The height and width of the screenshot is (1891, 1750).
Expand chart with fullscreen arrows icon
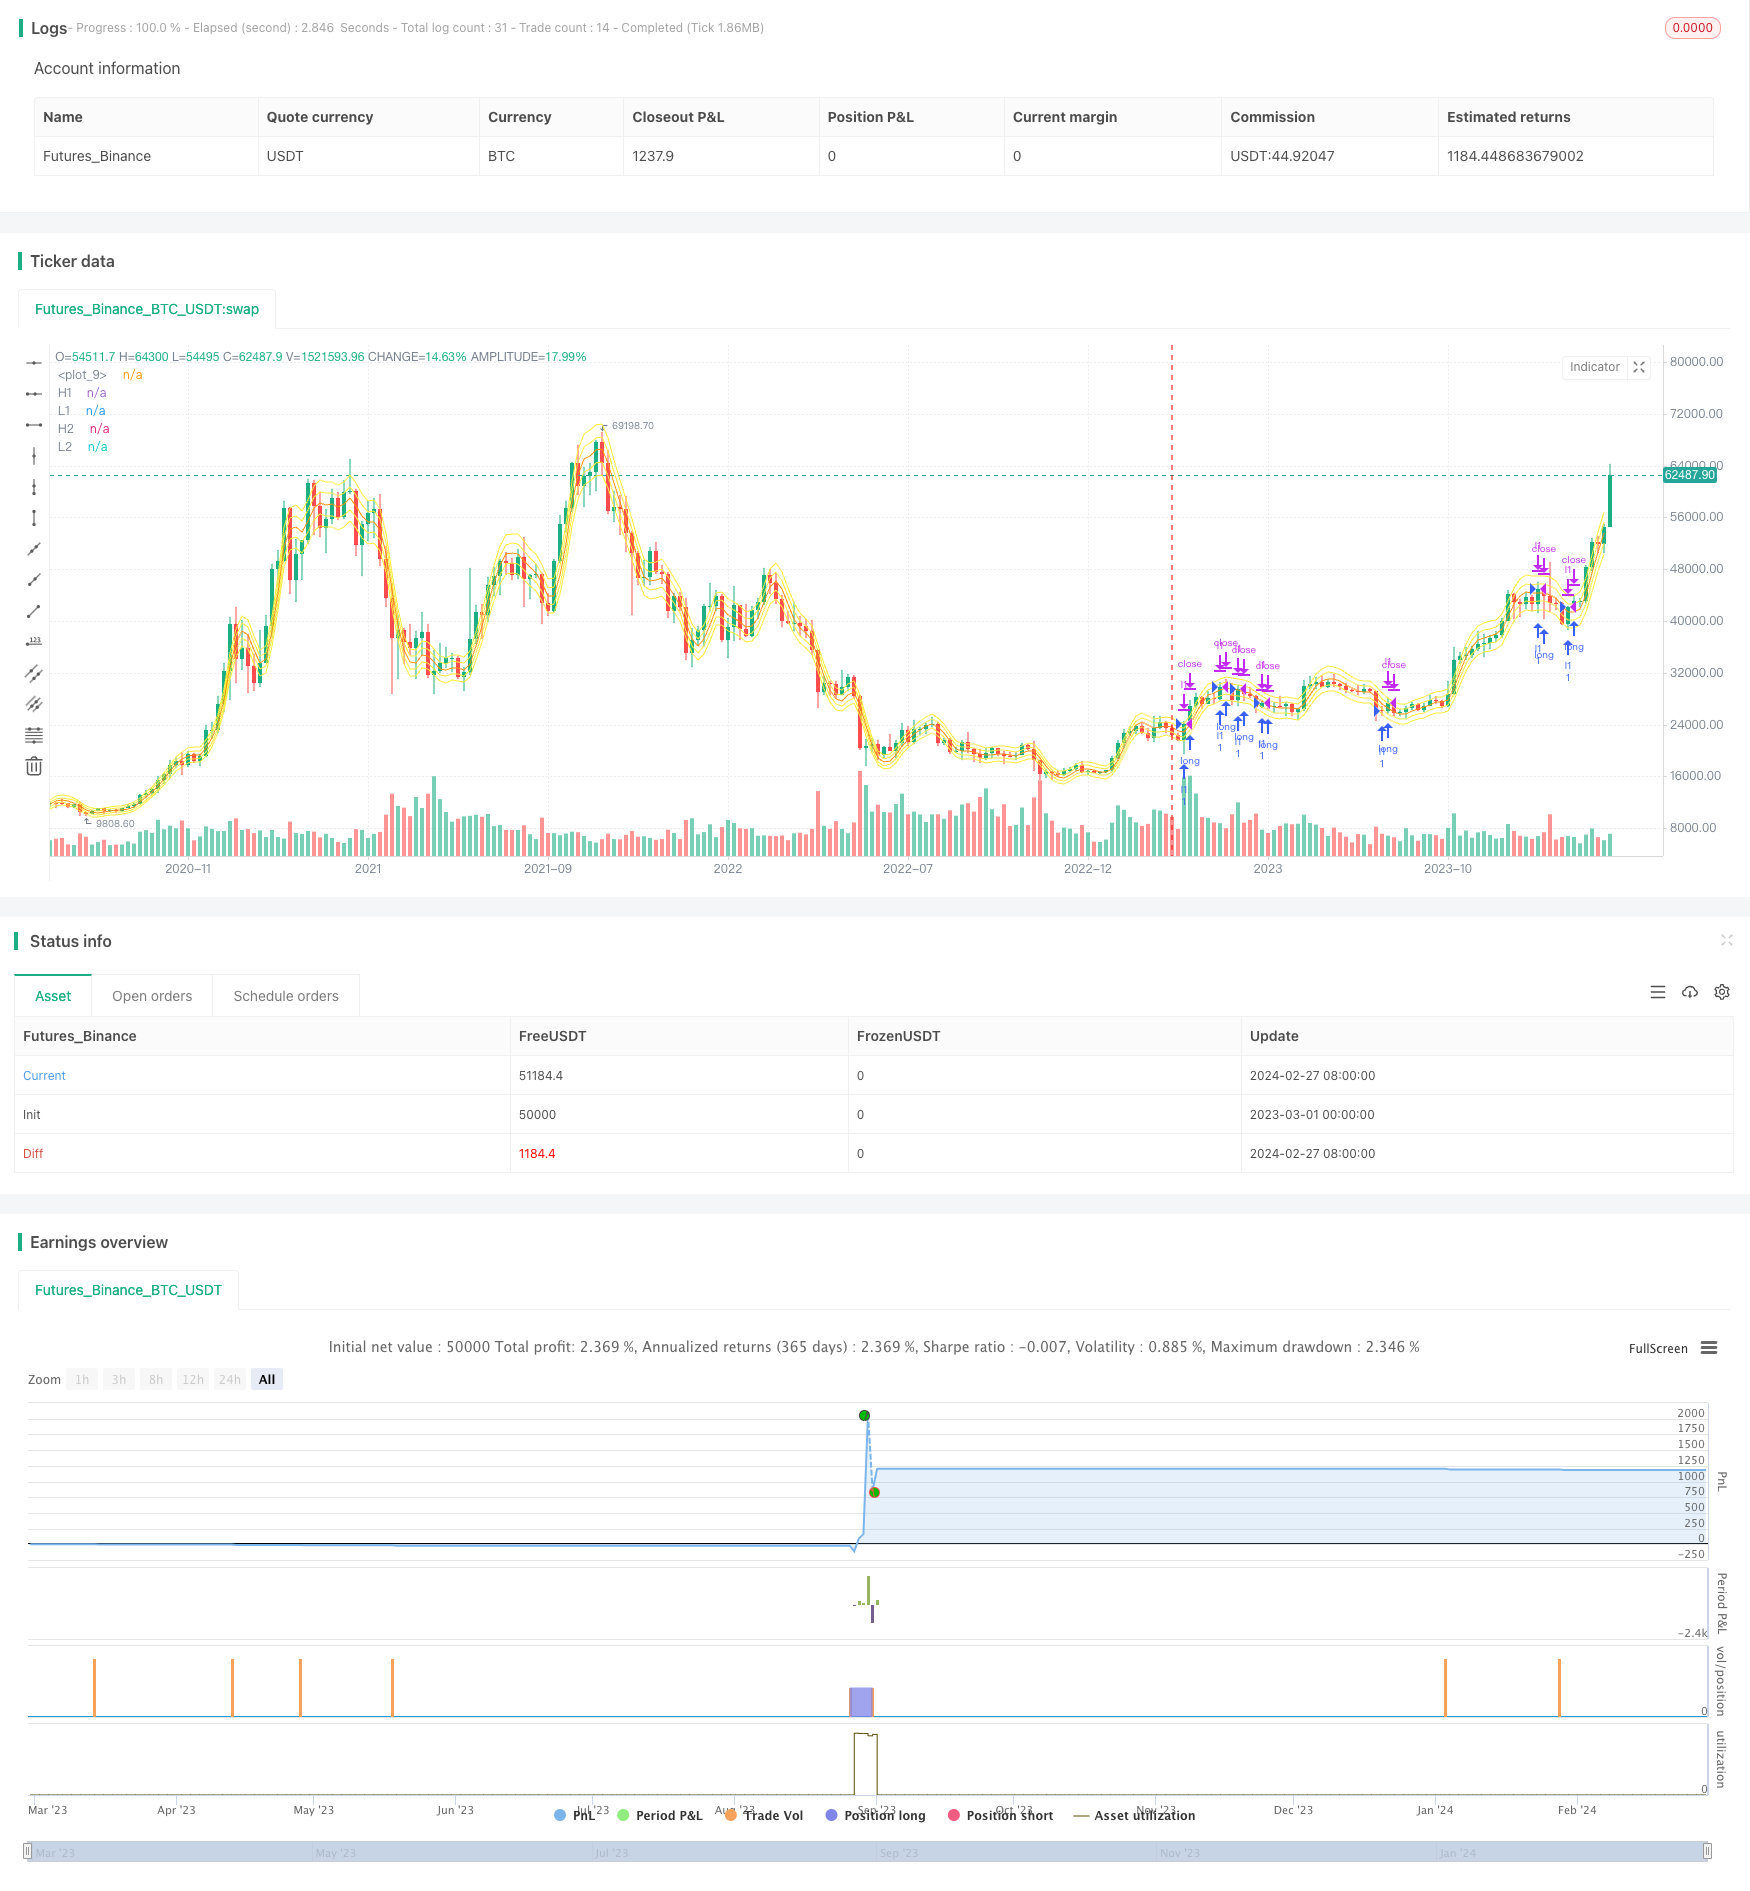click(1639, 367)
